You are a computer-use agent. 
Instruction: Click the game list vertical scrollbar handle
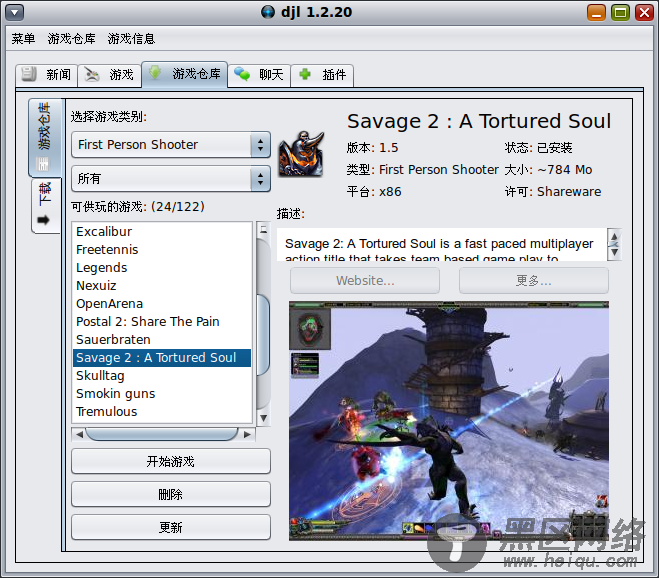[264, 334]
